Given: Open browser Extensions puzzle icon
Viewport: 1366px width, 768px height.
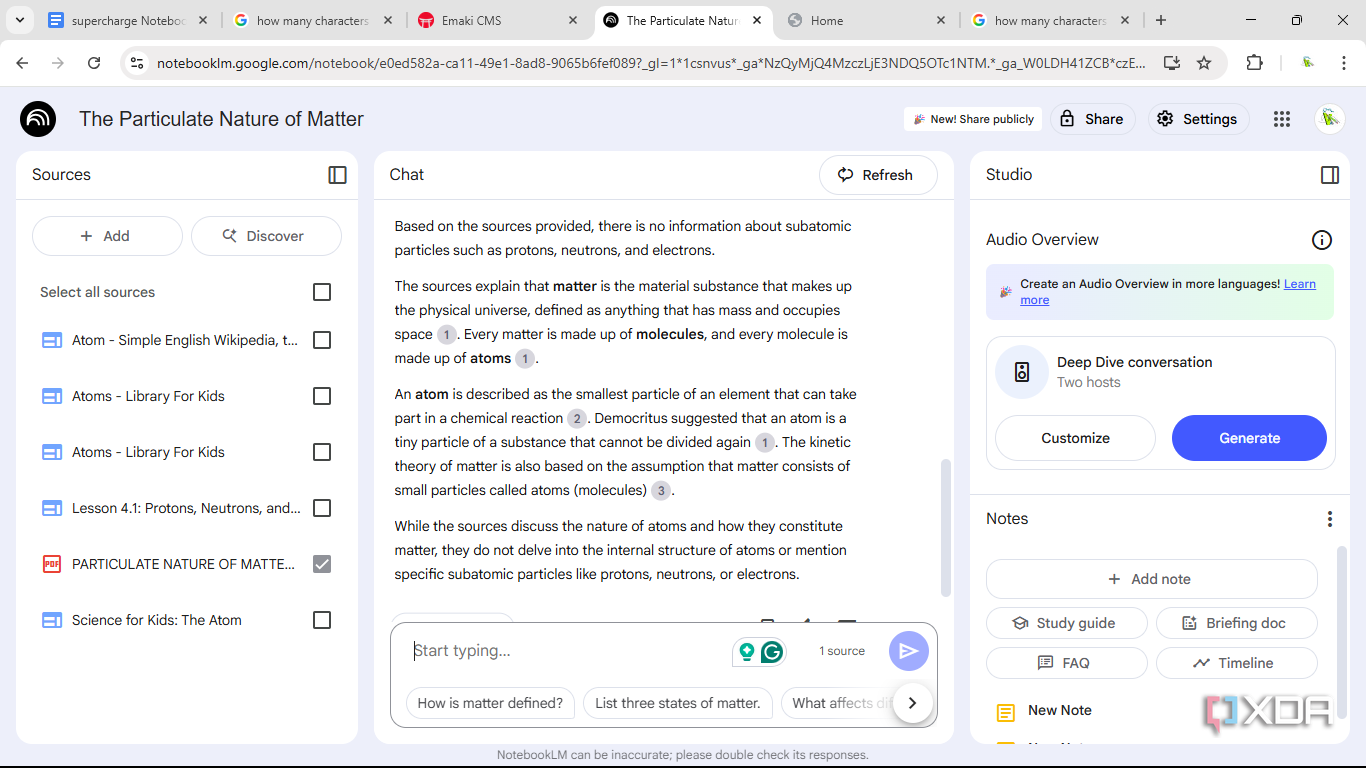Looking at the screenshot, I should 1254,63.
